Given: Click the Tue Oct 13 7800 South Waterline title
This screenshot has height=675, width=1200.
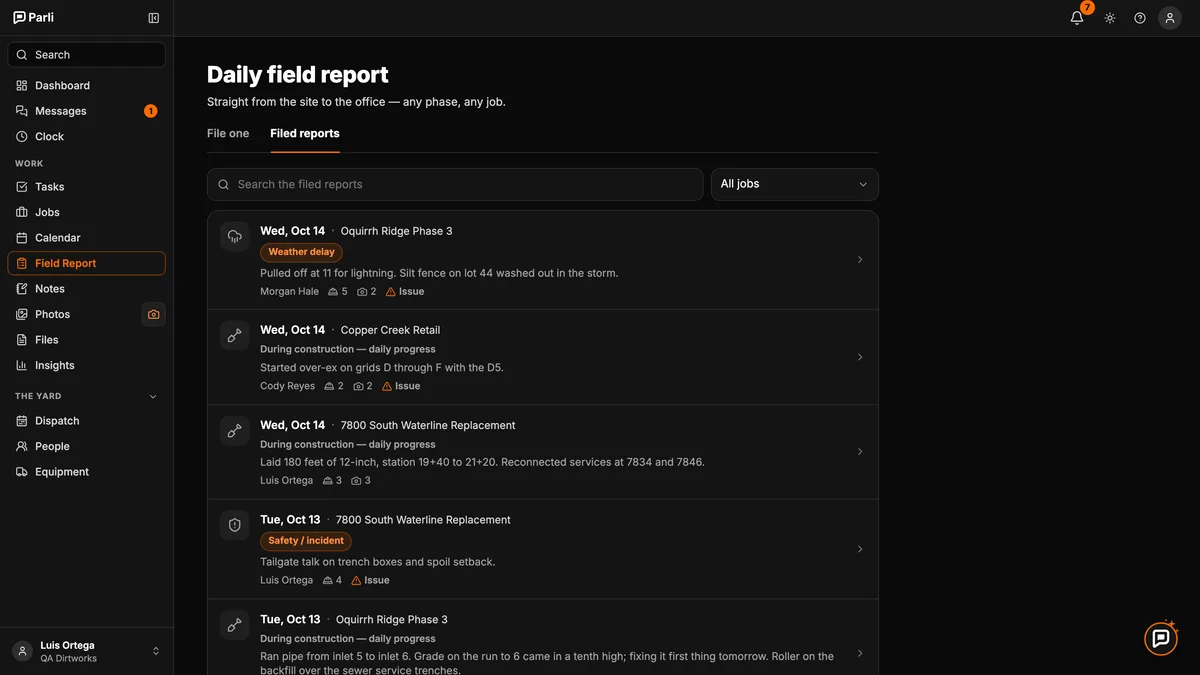Looking at the screenshot, I should coord(423,520).
